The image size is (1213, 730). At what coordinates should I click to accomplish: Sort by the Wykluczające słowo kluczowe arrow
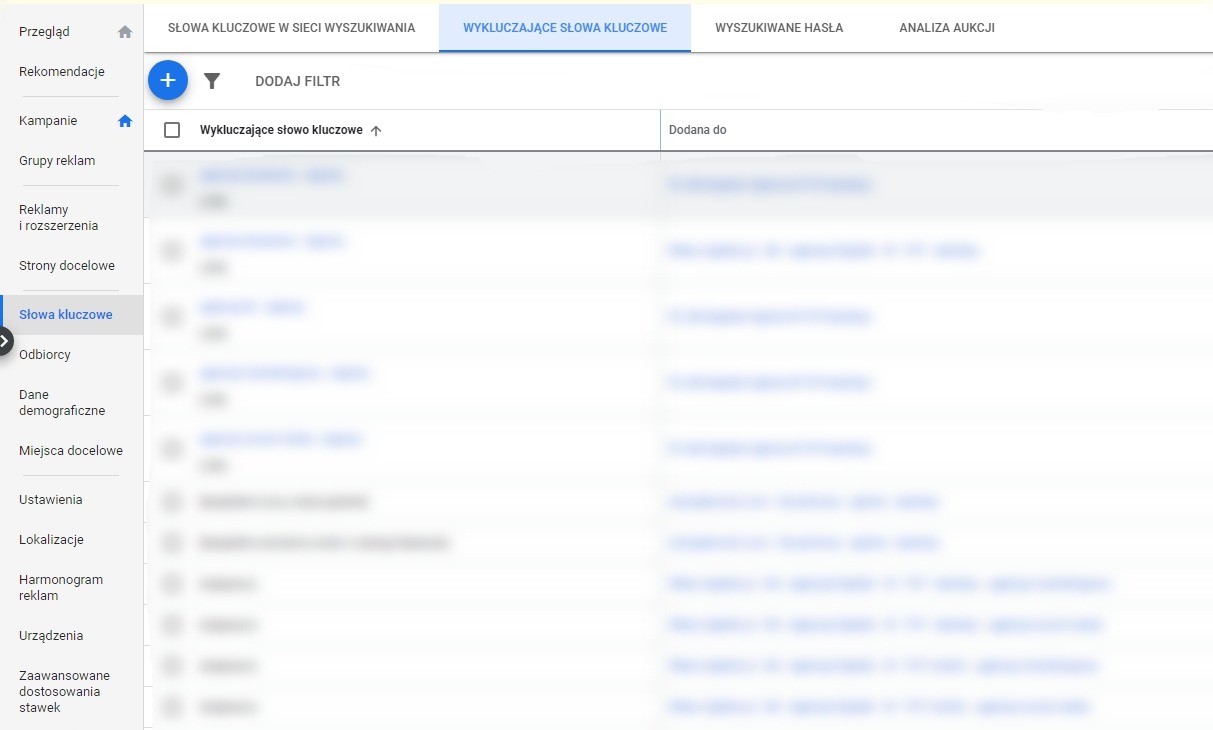(376, 131)
